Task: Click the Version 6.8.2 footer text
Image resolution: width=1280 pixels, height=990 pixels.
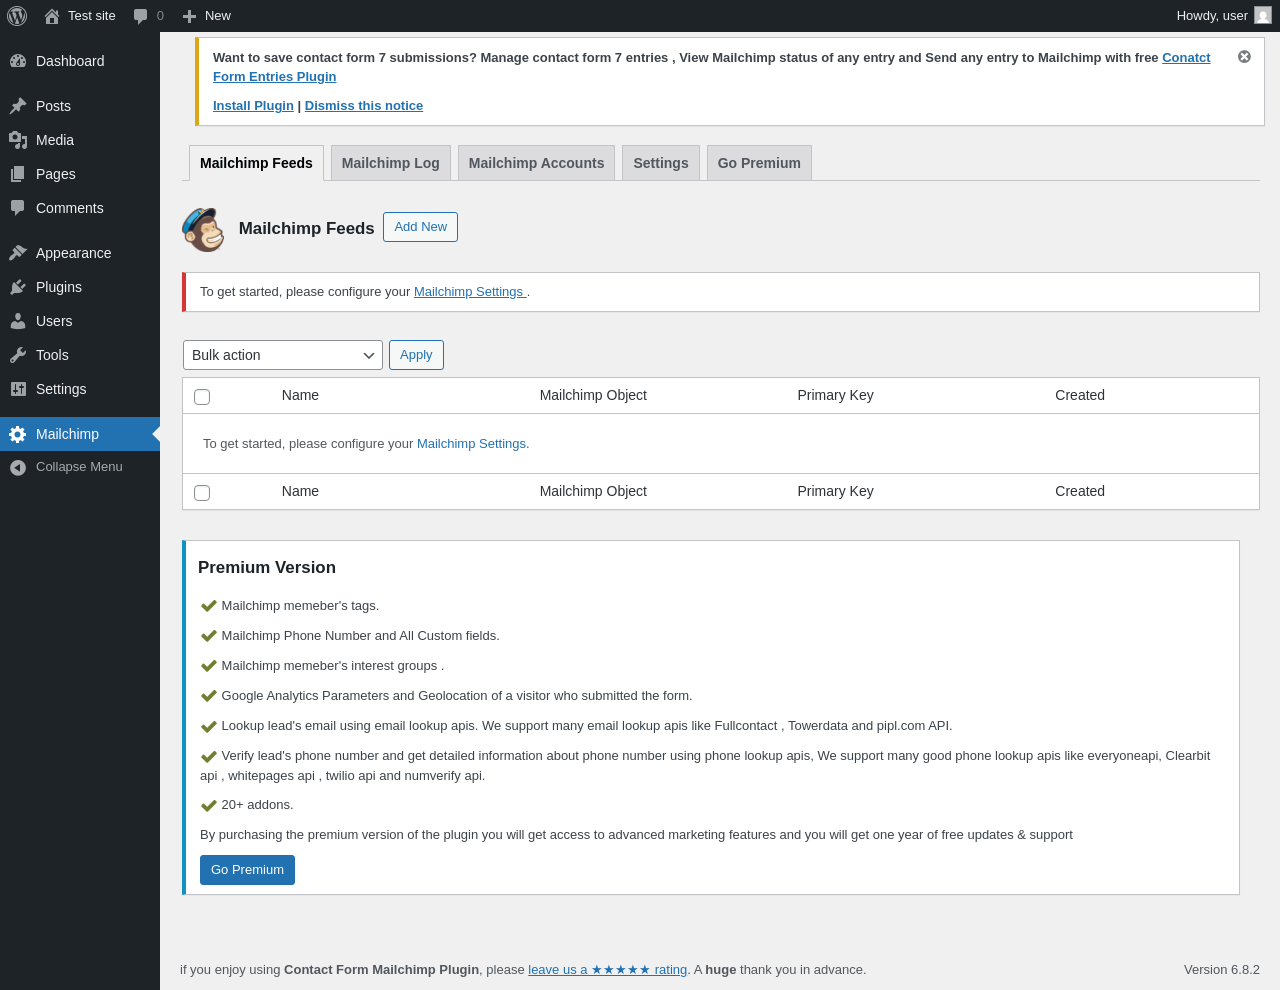Action: [x=1222, y=970]
